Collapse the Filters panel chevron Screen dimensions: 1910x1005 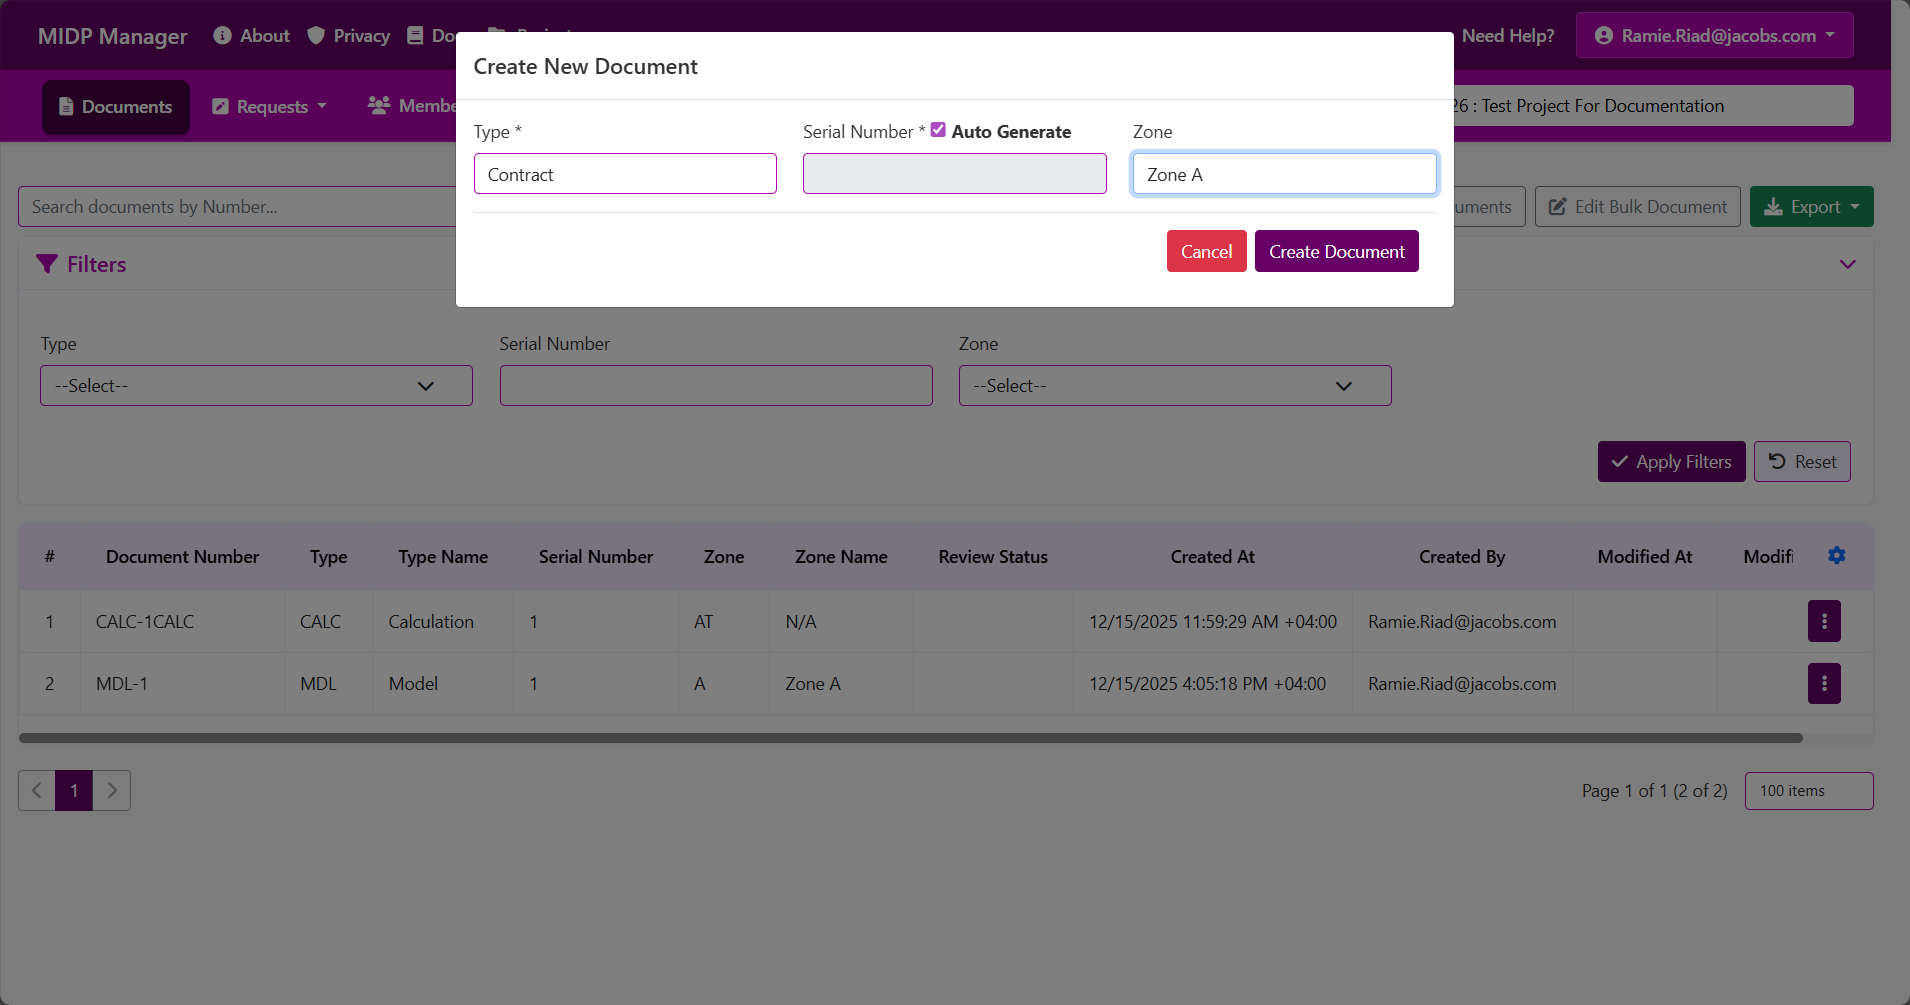[1848, 264]
